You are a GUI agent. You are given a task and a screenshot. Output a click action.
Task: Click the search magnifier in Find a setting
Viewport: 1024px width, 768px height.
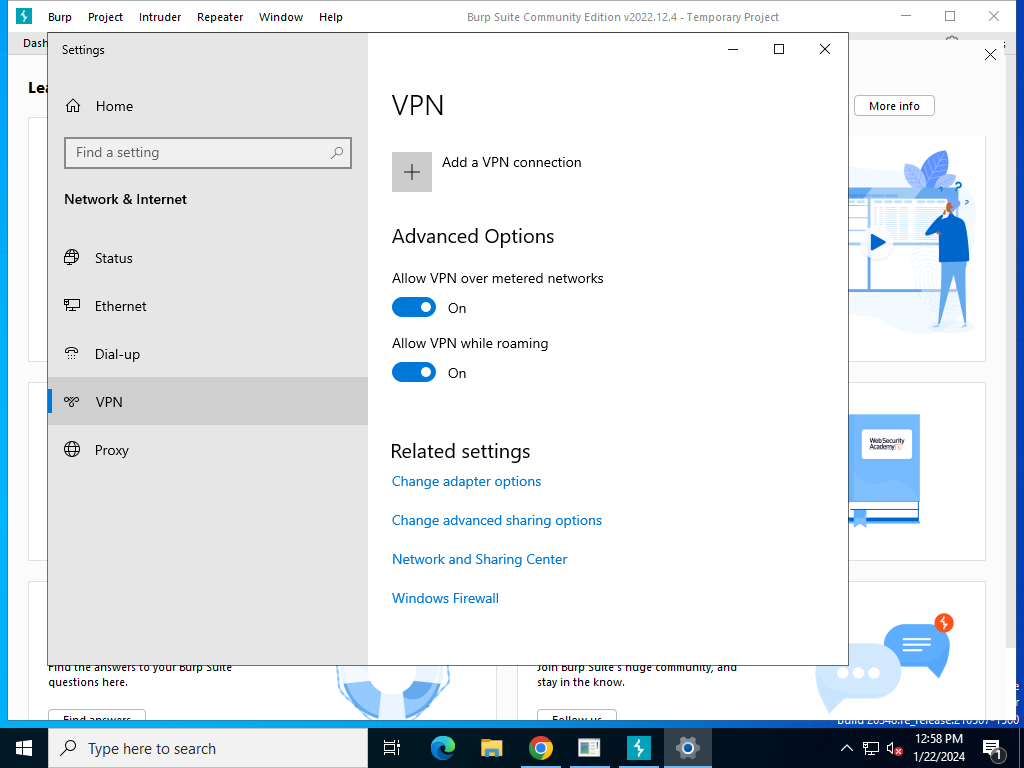click(x=337, y=153)
